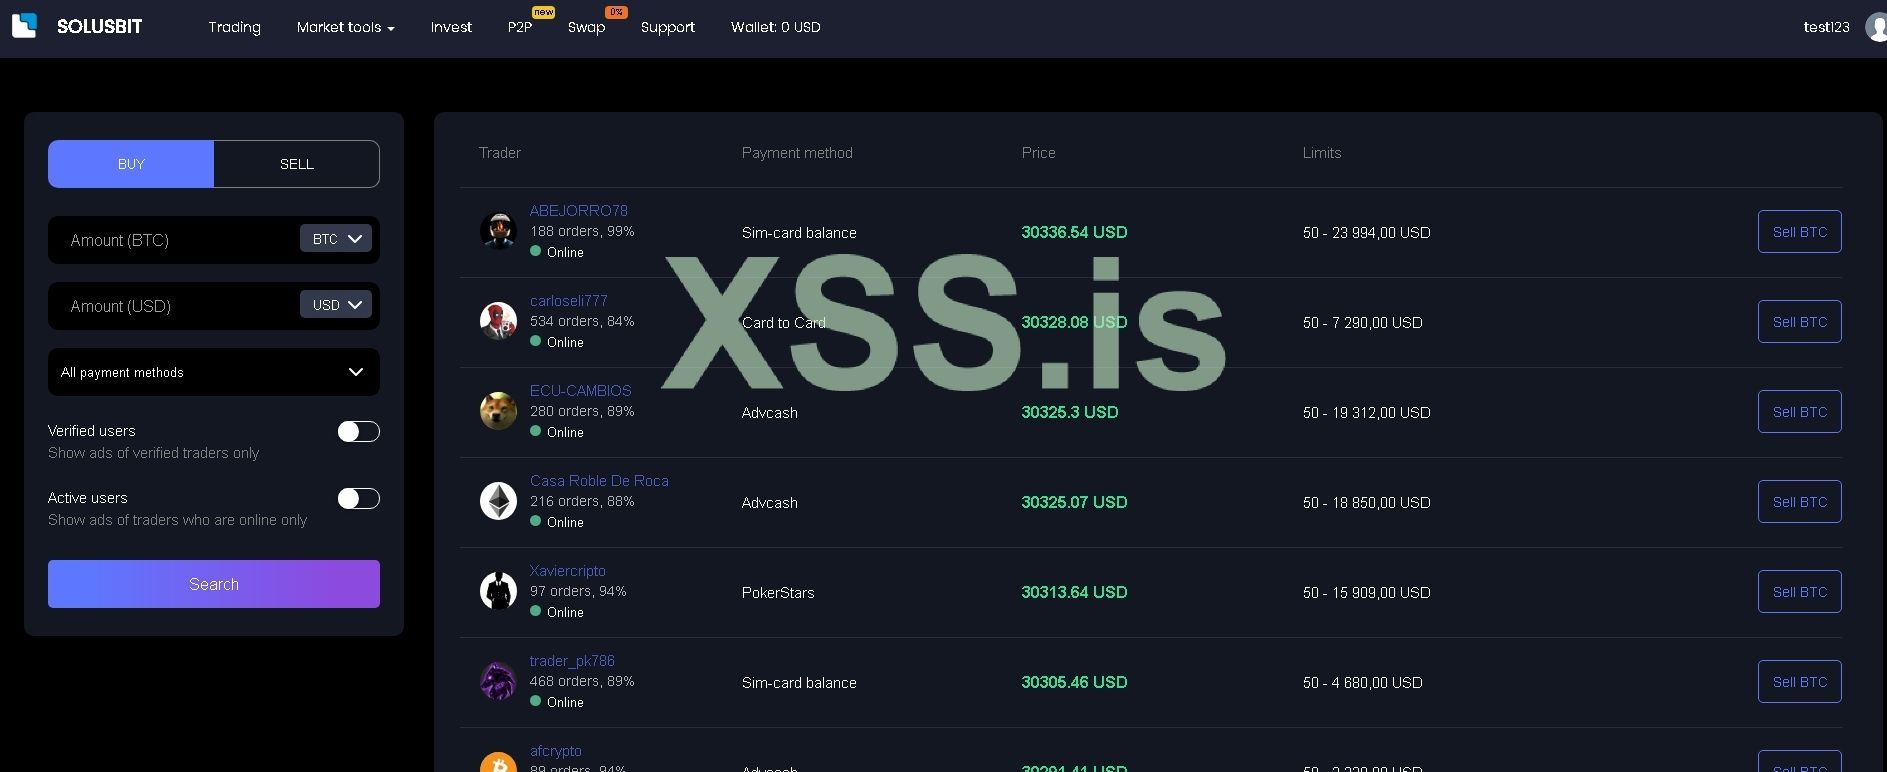Focus the Amount (BTC) input field
The width and height of the screenshot is (1887, 772).
175,240
